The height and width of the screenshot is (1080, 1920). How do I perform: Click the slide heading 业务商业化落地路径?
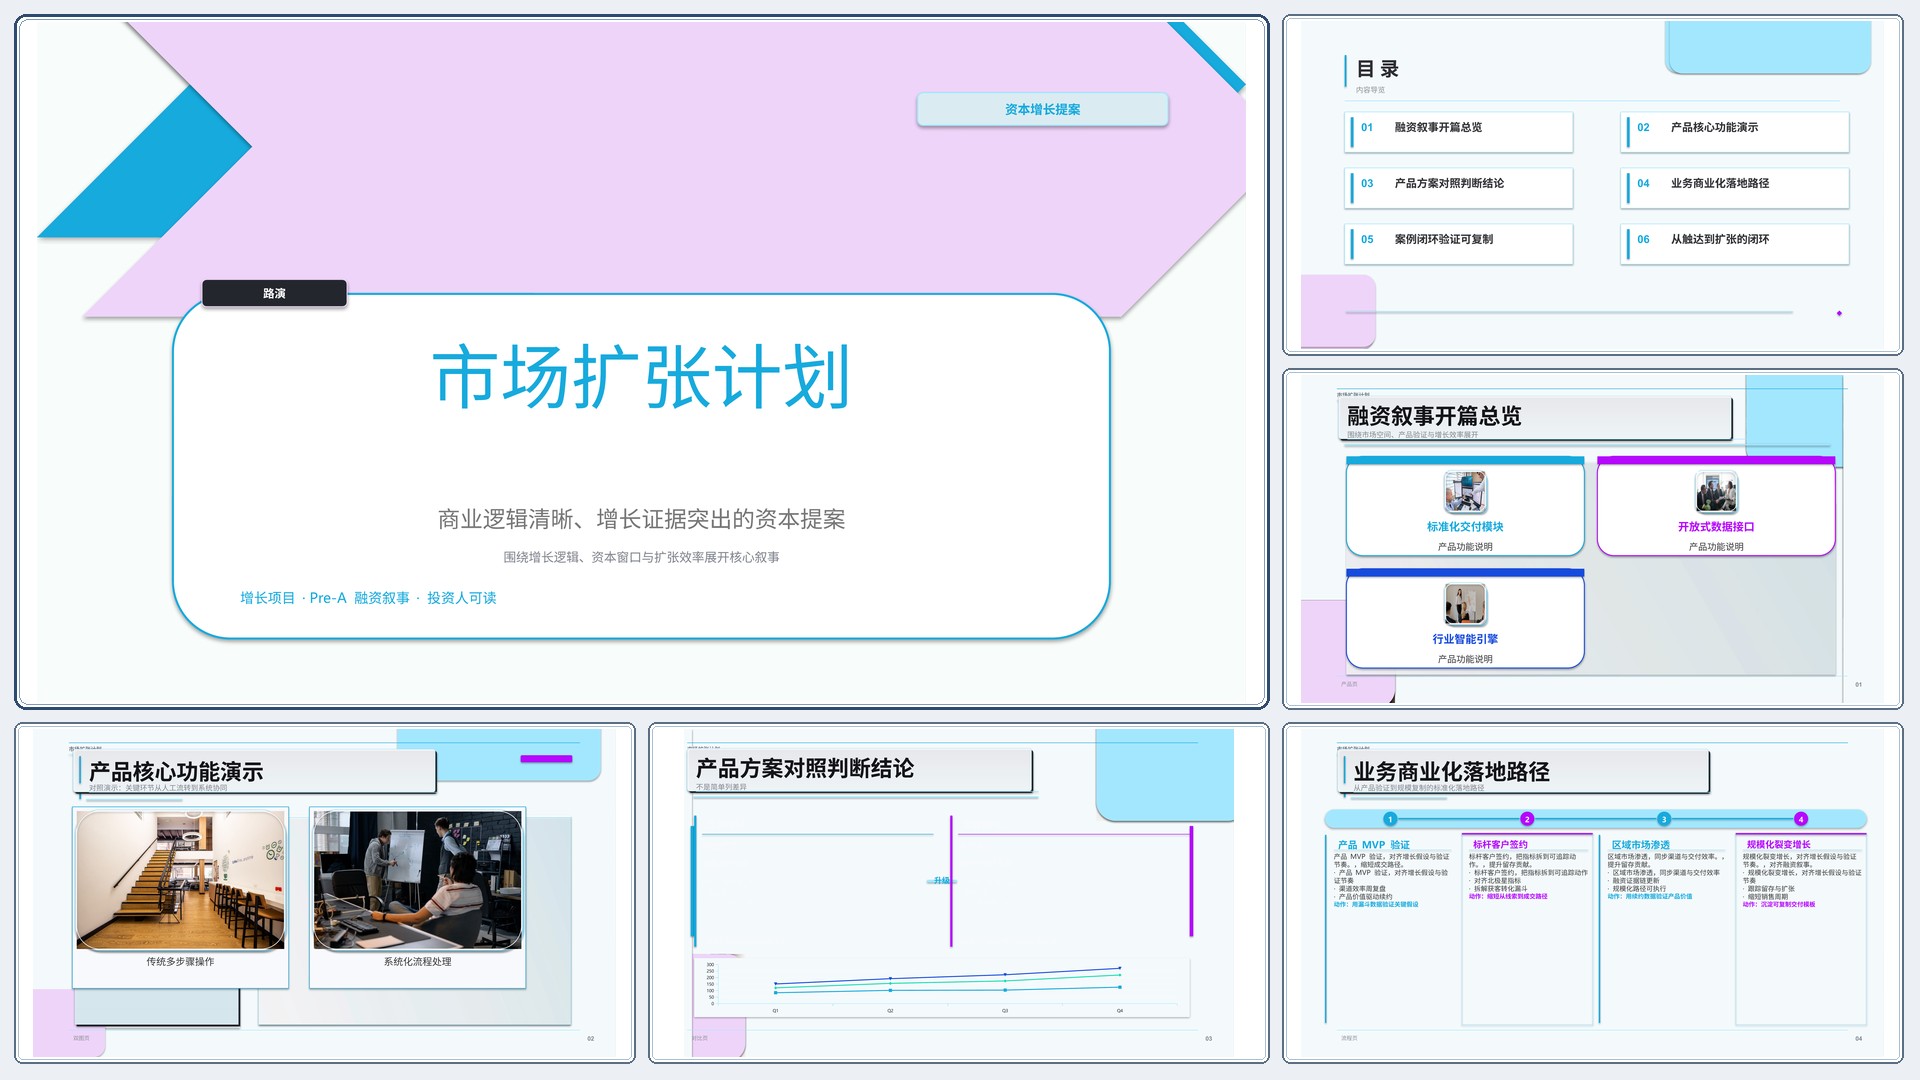(x=1451, y=772)
